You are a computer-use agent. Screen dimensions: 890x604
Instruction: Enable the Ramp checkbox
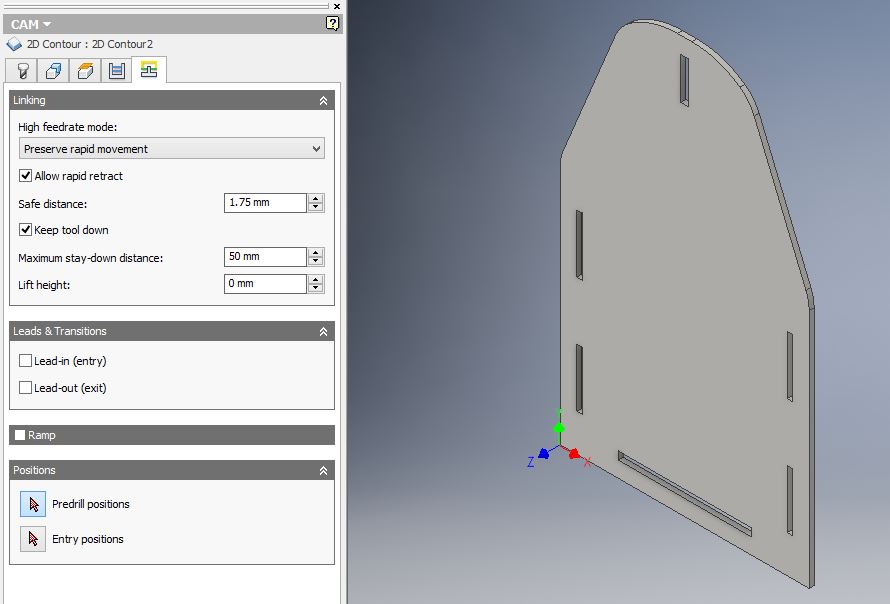20,435
